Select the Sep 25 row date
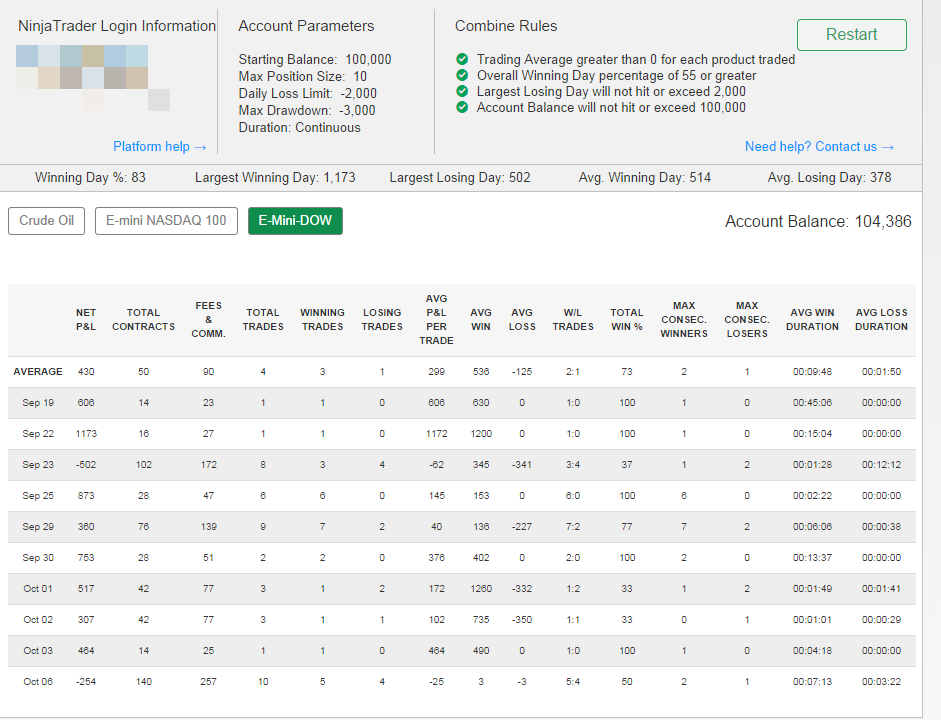 38,496
